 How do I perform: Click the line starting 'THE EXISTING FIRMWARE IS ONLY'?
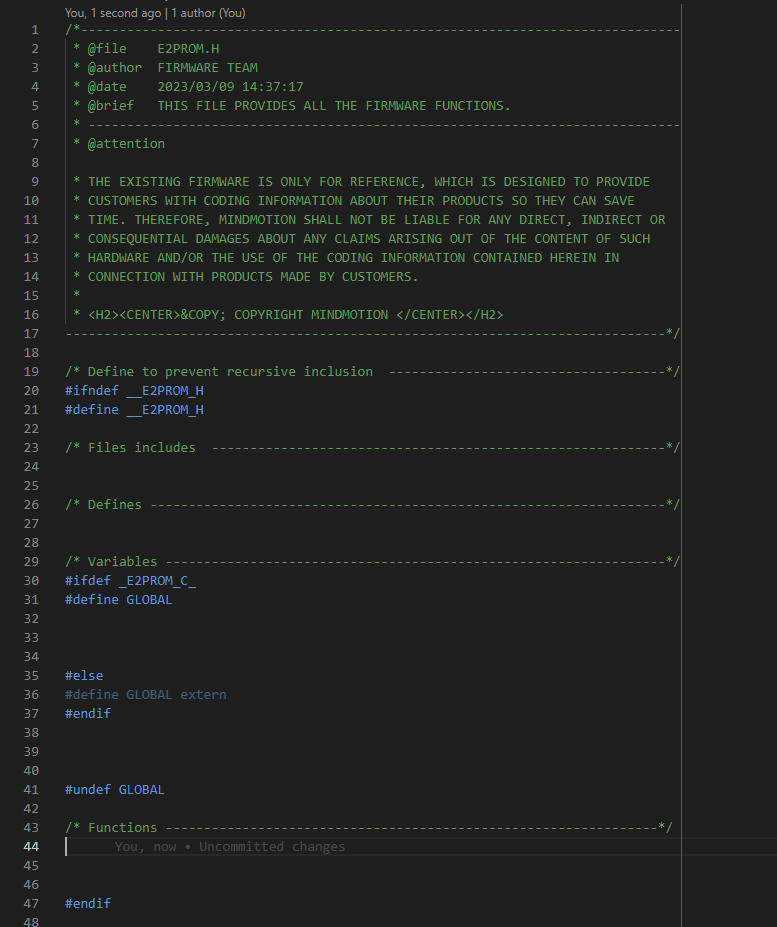361,181
